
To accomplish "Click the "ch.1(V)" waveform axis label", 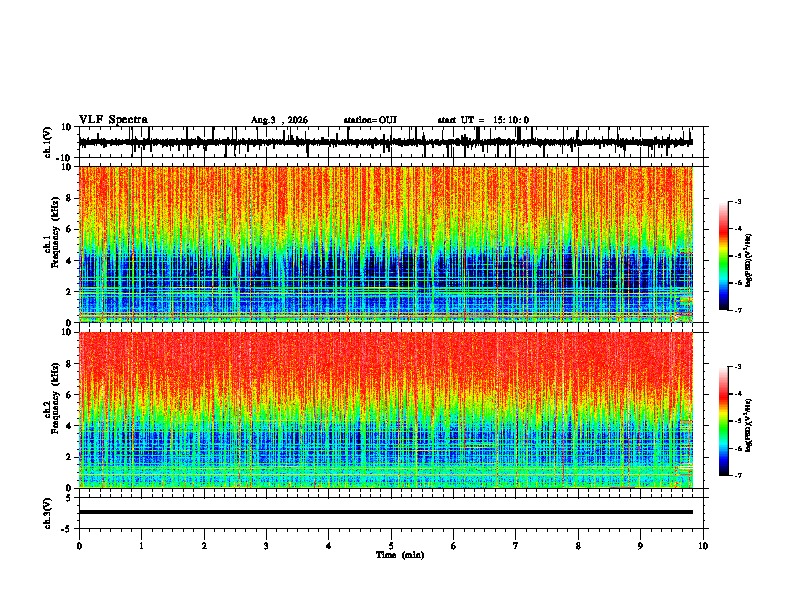I will coord(48,142).
